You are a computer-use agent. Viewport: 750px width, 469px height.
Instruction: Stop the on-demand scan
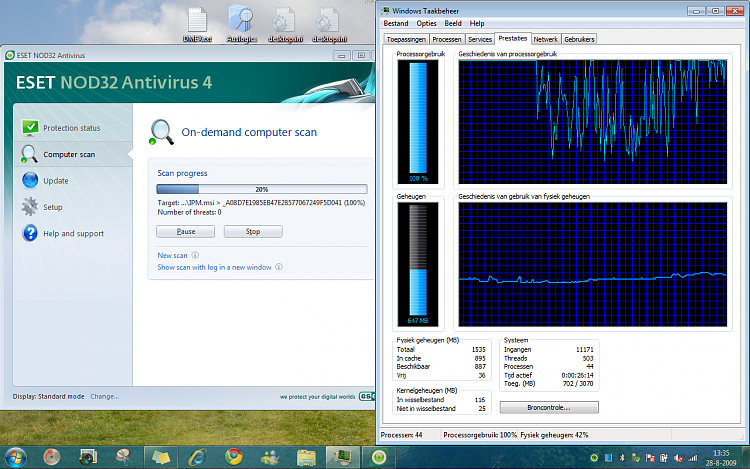253,231
